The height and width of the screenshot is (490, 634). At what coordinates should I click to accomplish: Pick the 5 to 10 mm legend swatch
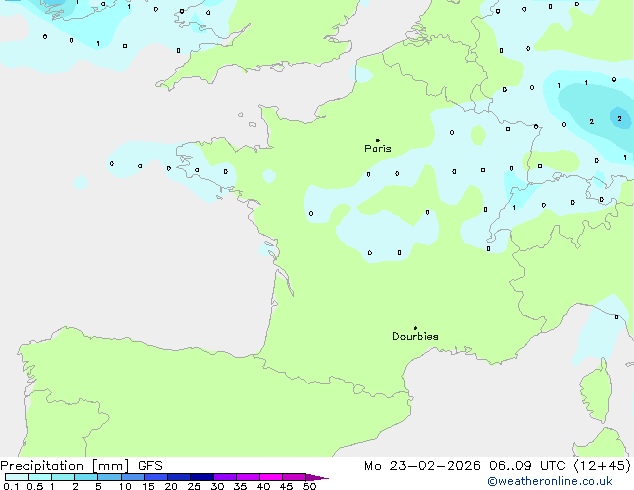(x=109, y=477)
